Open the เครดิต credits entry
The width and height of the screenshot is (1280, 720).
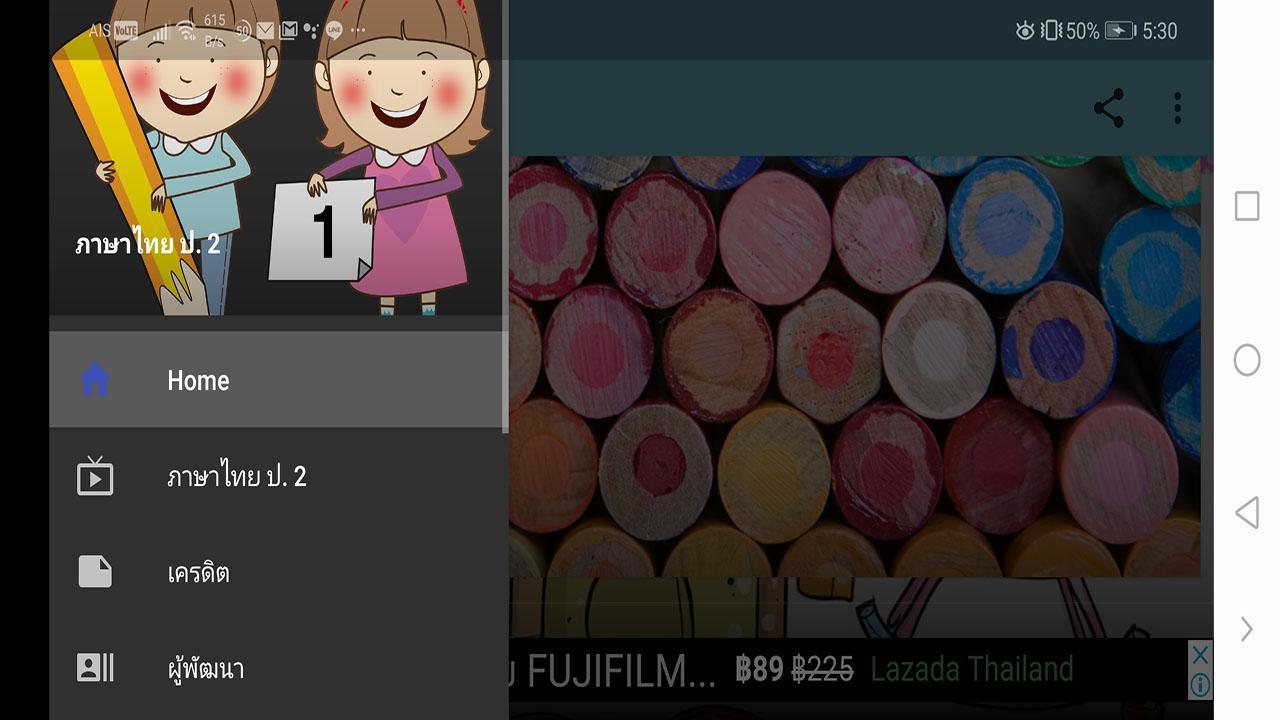tap(279, 572)
